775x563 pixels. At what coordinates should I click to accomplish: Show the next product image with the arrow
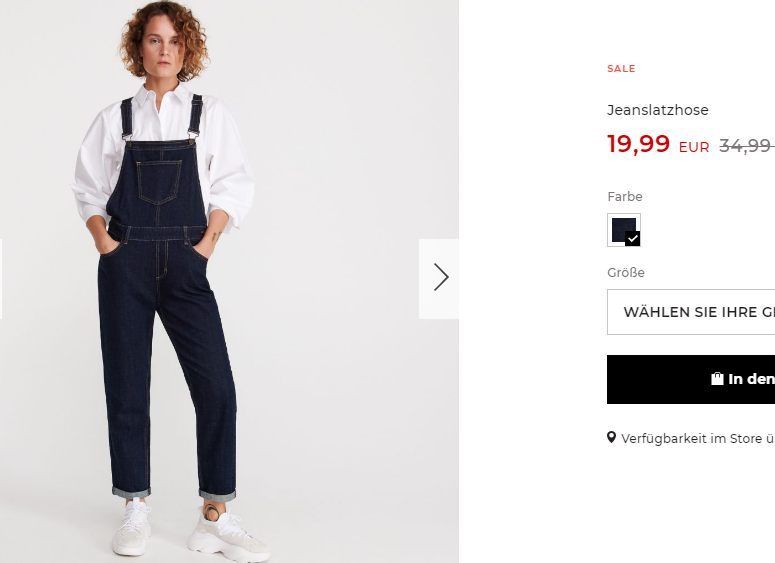pyautogui.click(x=439, y=279)
